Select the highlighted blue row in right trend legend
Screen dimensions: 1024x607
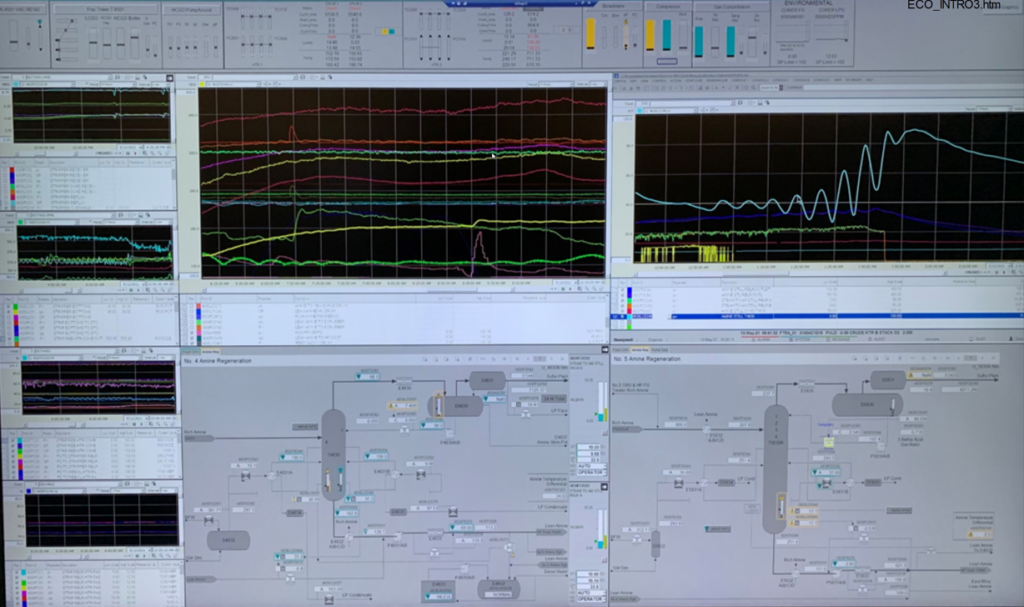816,316
